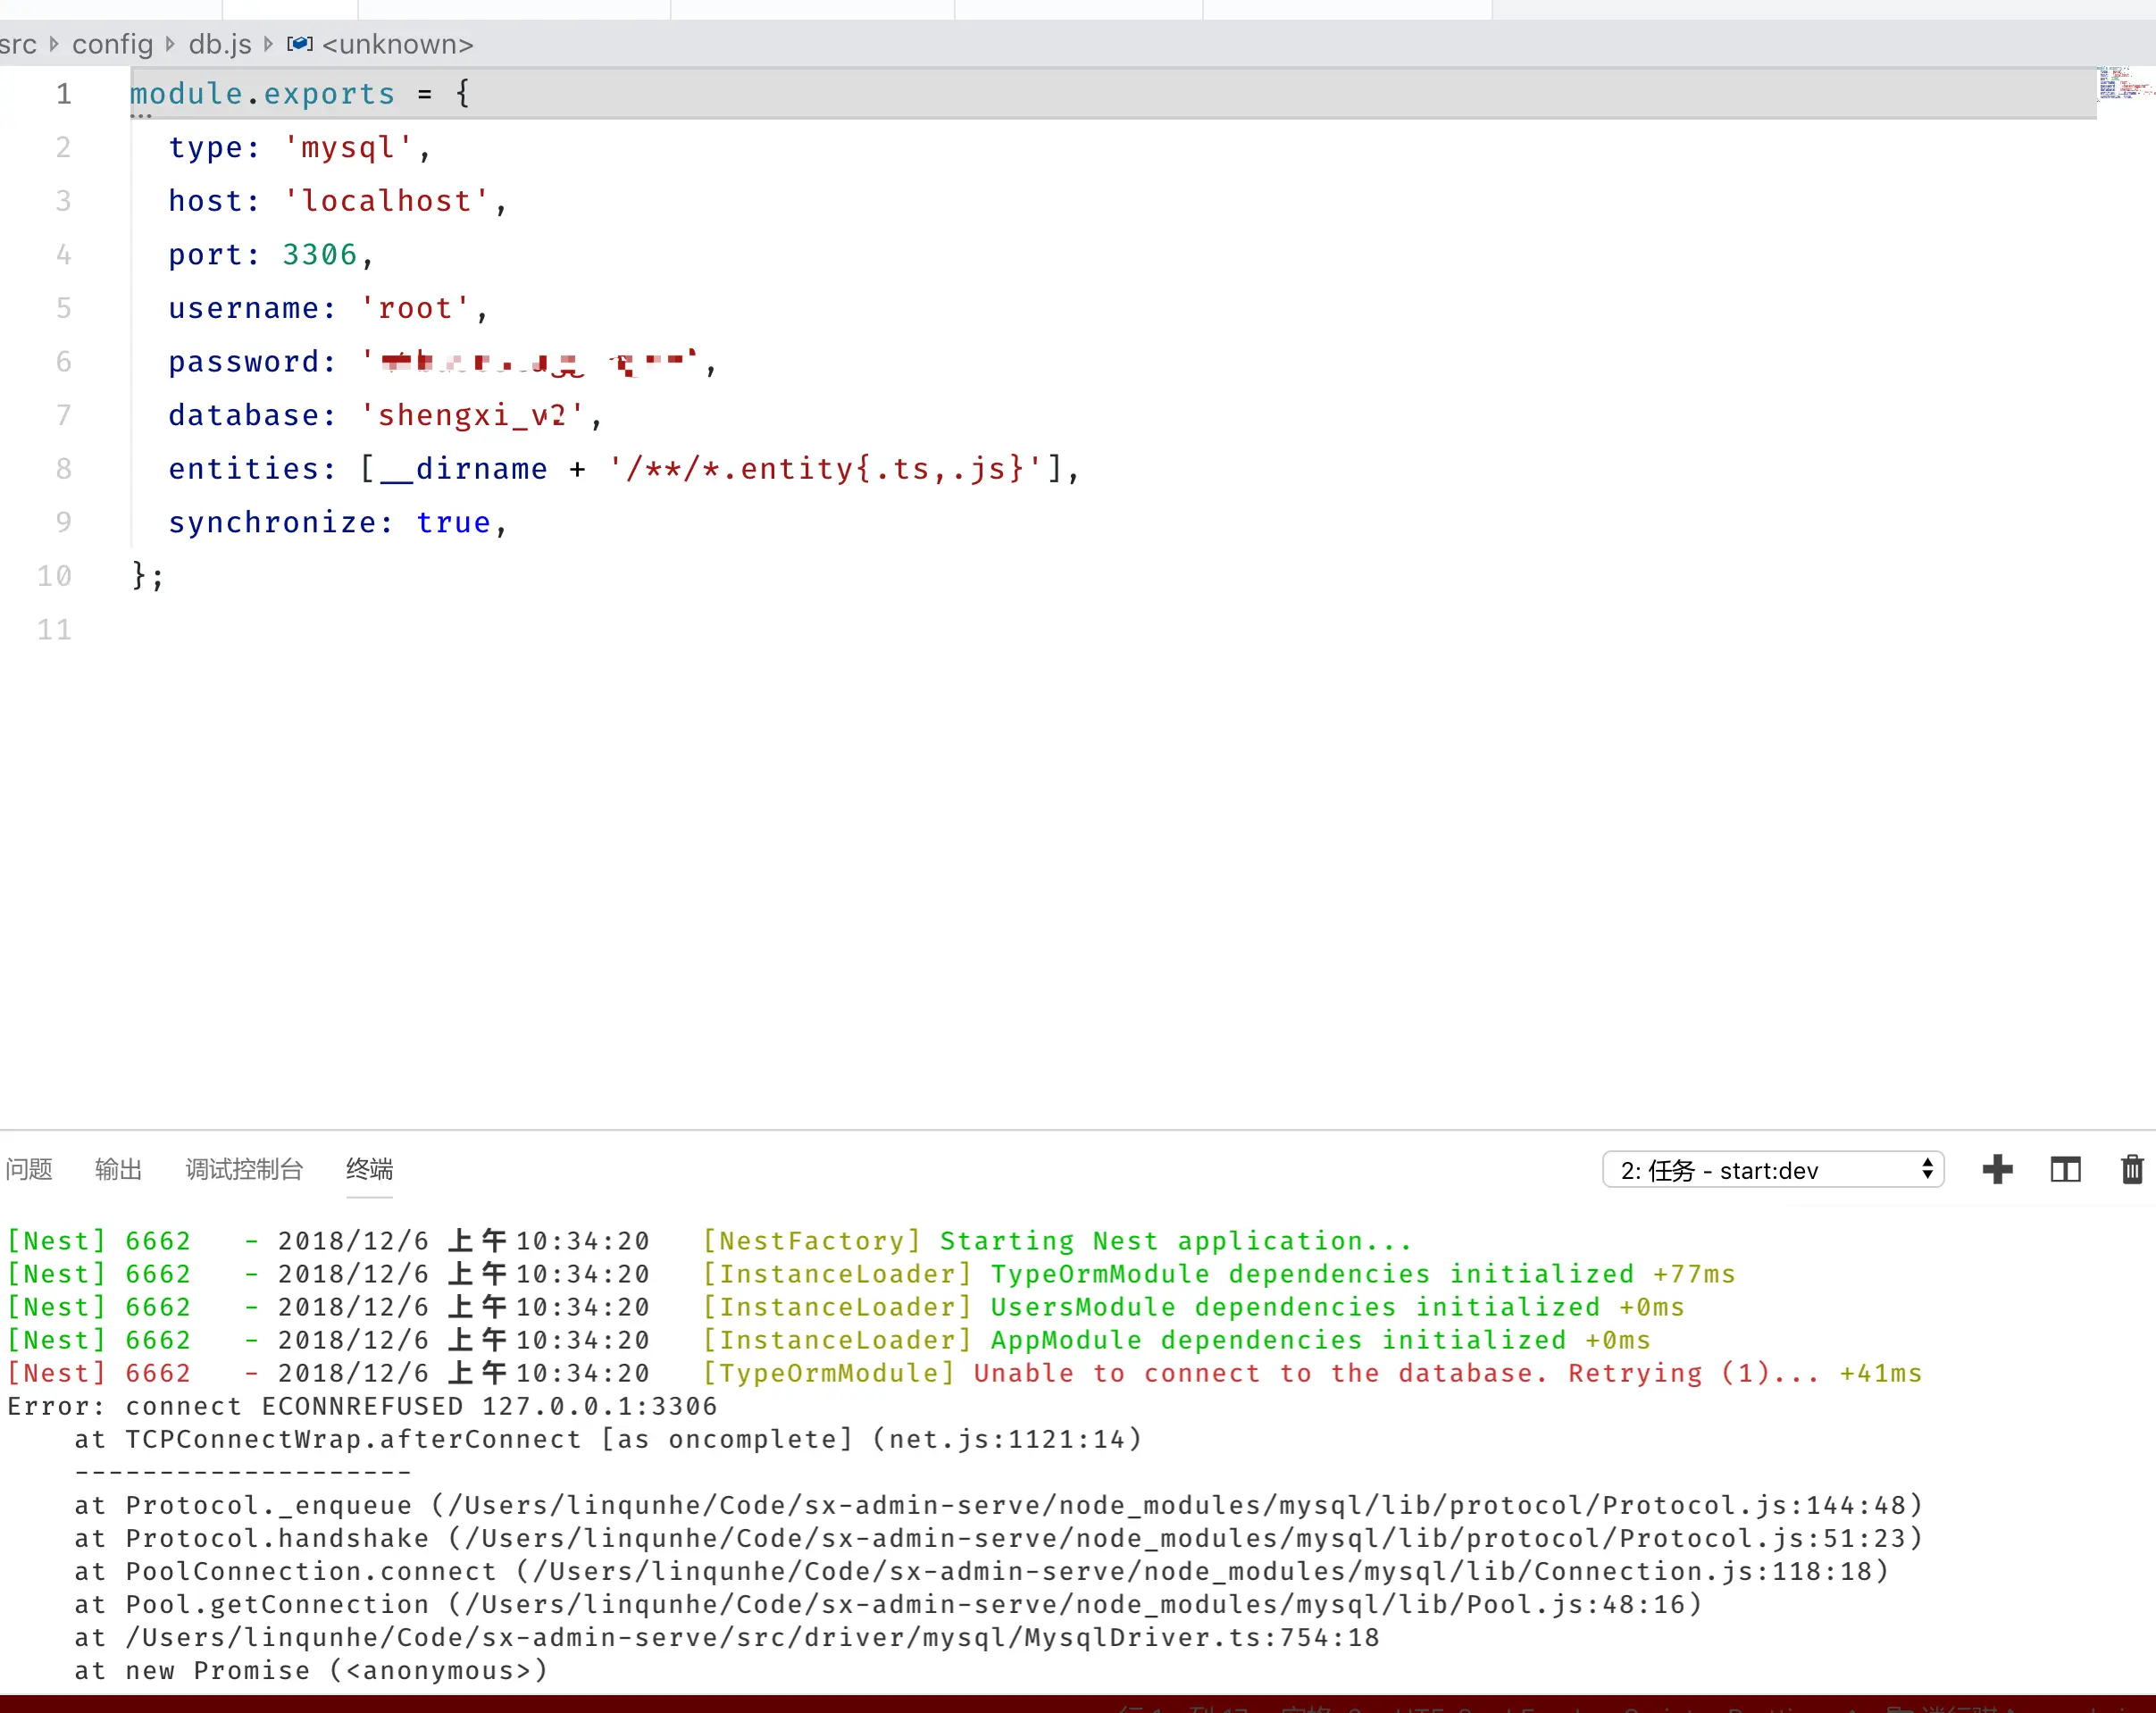Click the <unknown> breadcrumb symbol
Image resolution: width=2156 pixels, height=1713 pixels.
tap(397, 44)
